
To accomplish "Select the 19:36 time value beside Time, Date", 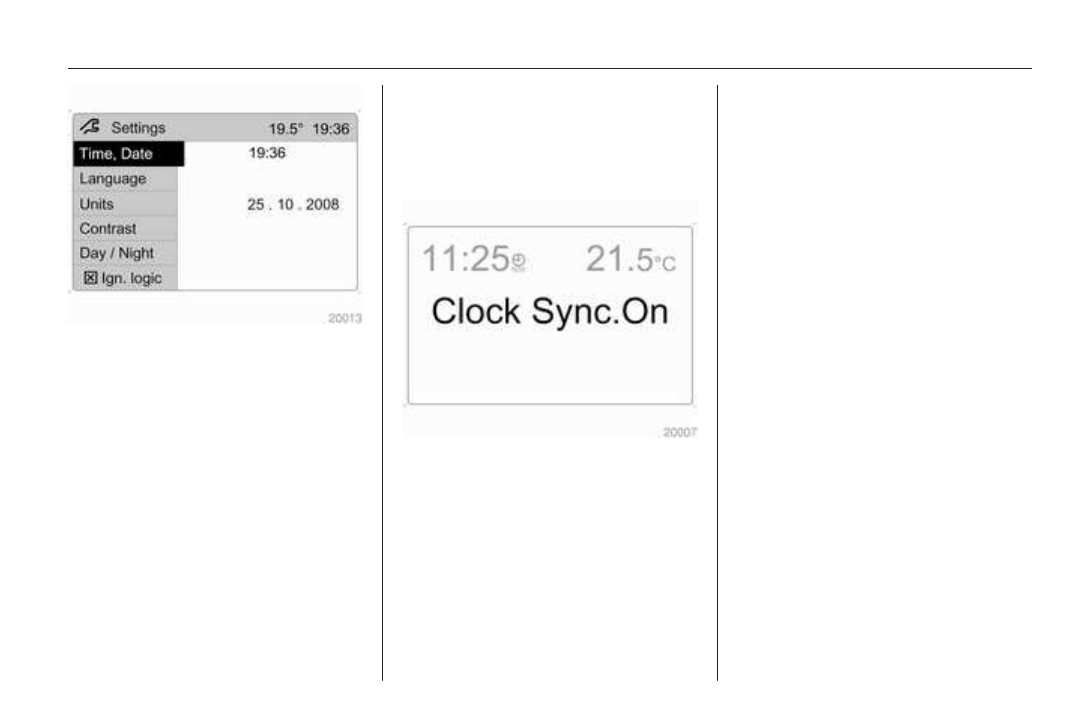I will (267, 154).
